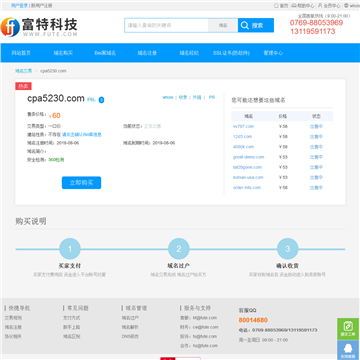Click the magnifier icon on the search button
360x360 pixels.
(245, 25)
